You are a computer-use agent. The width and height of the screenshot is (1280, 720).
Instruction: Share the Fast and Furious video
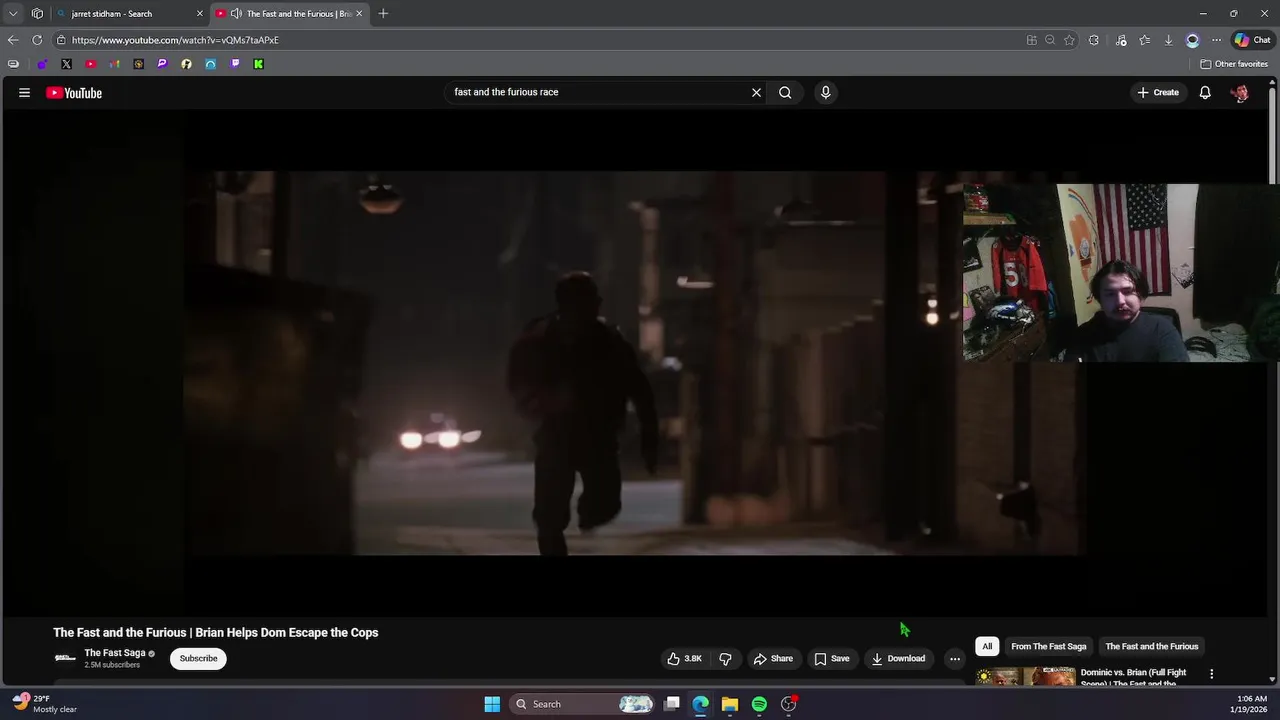773,658
